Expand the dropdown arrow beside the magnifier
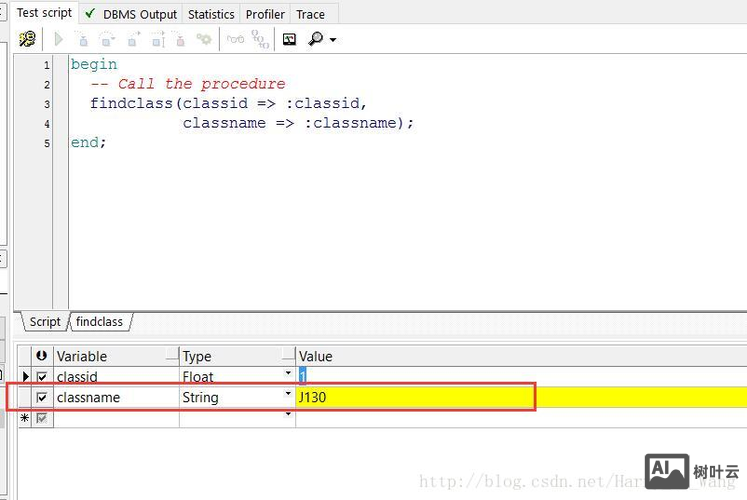 333,40
